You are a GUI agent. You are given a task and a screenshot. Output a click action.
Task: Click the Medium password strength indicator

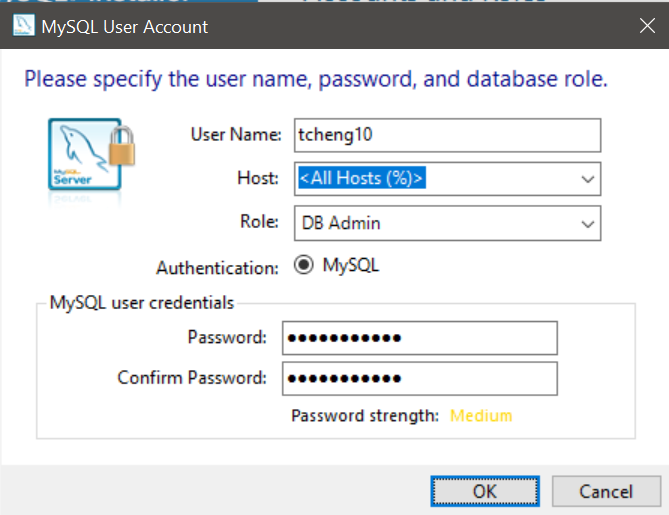tap(480, 415)
